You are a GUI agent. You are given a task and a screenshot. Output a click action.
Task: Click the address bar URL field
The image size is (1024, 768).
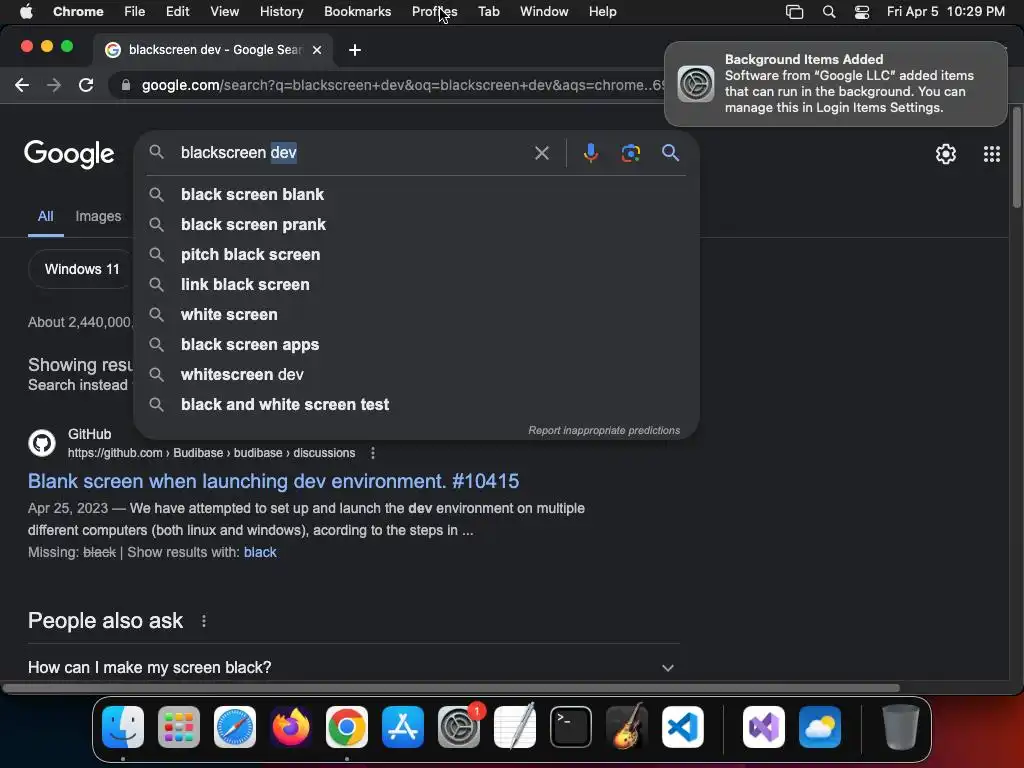[x=403, y=85]
